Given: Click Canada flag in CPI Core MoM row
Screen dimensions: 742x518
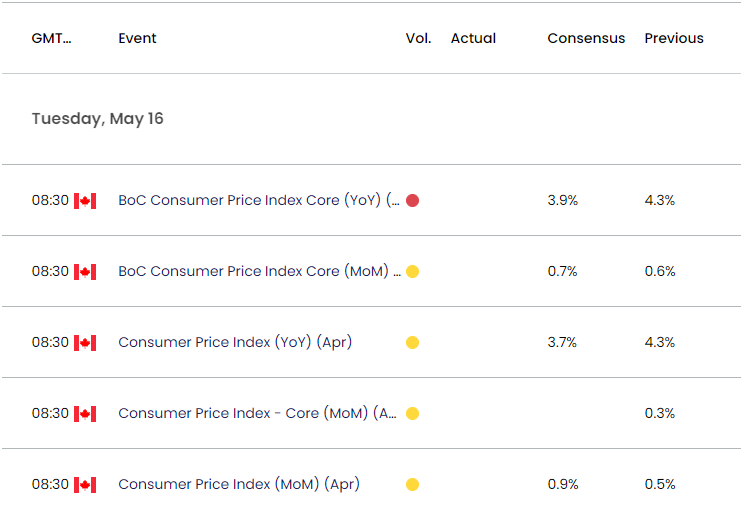Looking at the screenshot, I should point(85,414).
